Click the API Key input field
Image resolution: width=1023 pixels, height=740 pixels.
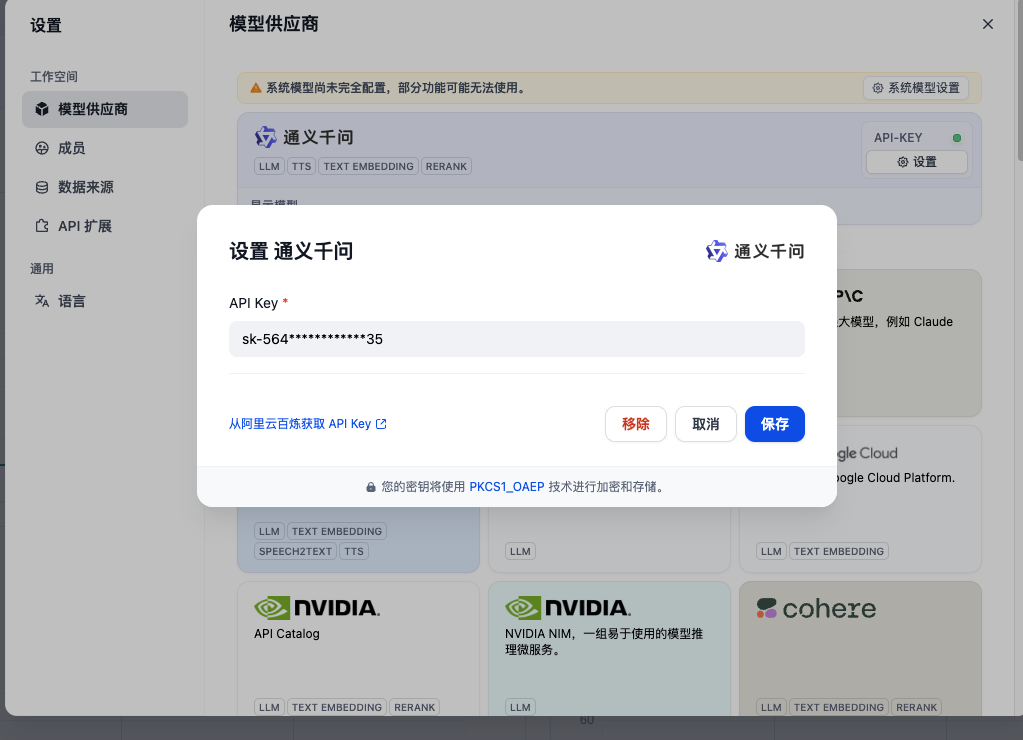coord(516,339)
